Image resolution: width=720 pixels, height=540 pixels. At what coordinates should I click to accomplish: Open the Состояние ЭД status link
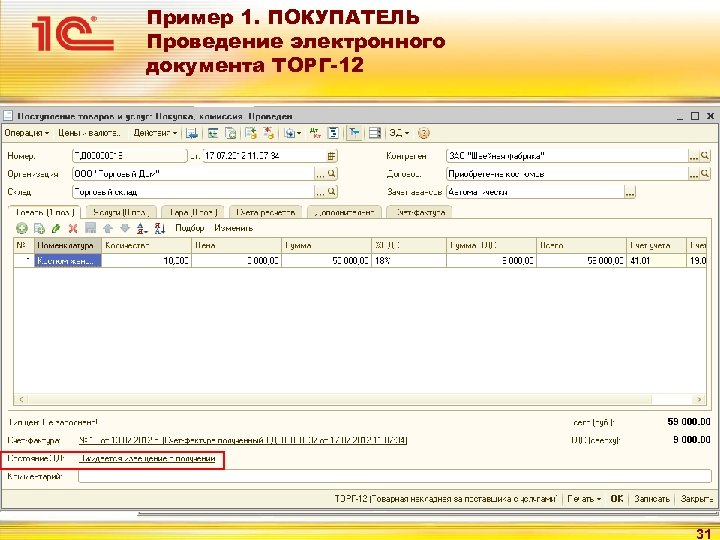[147, 458]
